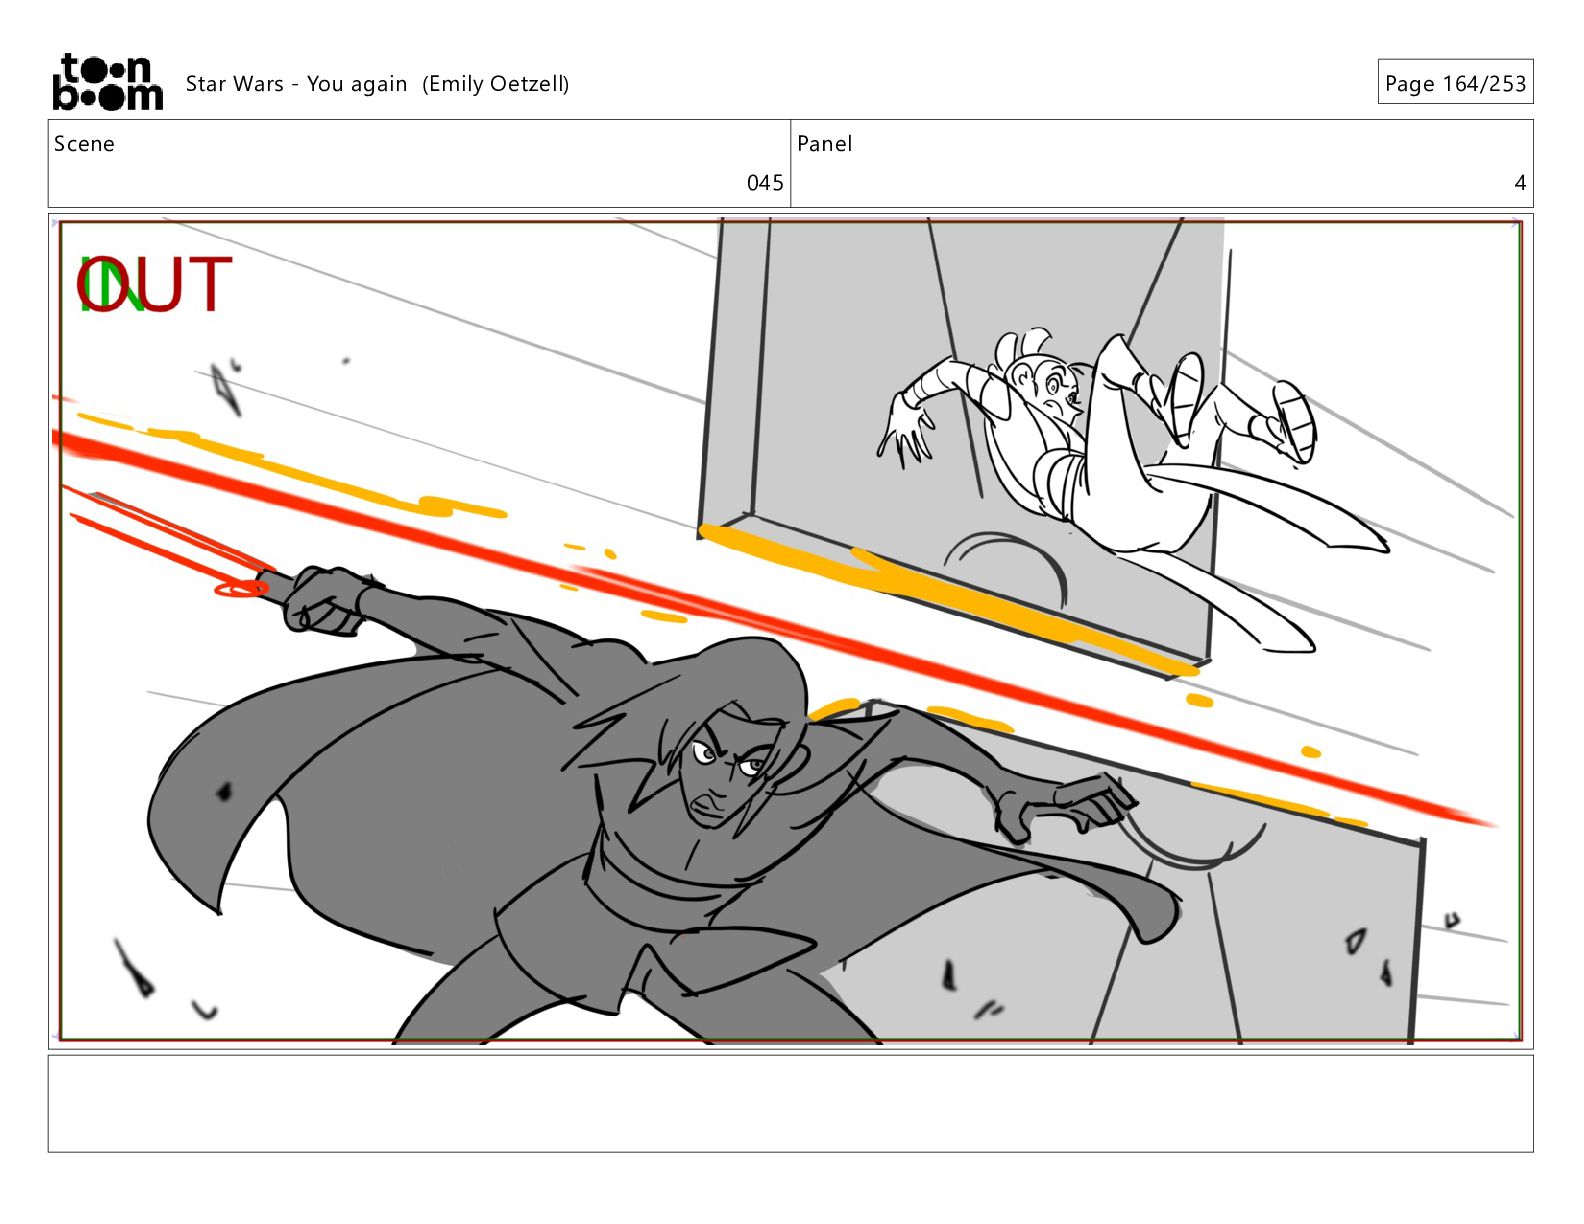
Task: Select panel number '4'
Action: [1520, 183]
